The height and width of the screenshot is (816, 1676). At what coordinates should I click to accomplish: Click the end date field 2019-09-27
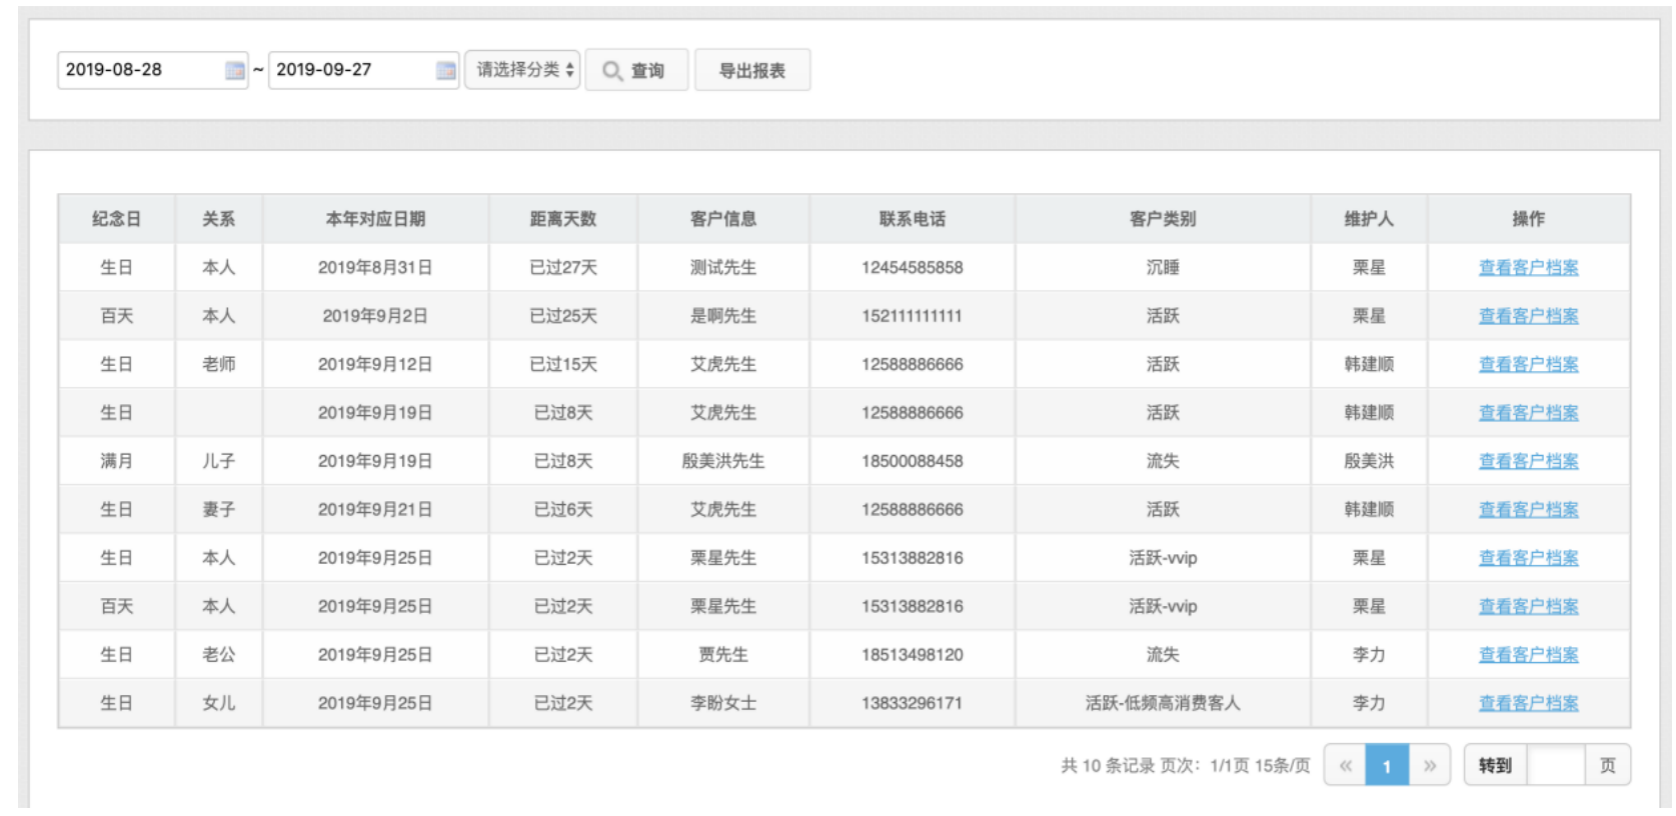click(348, 70)
